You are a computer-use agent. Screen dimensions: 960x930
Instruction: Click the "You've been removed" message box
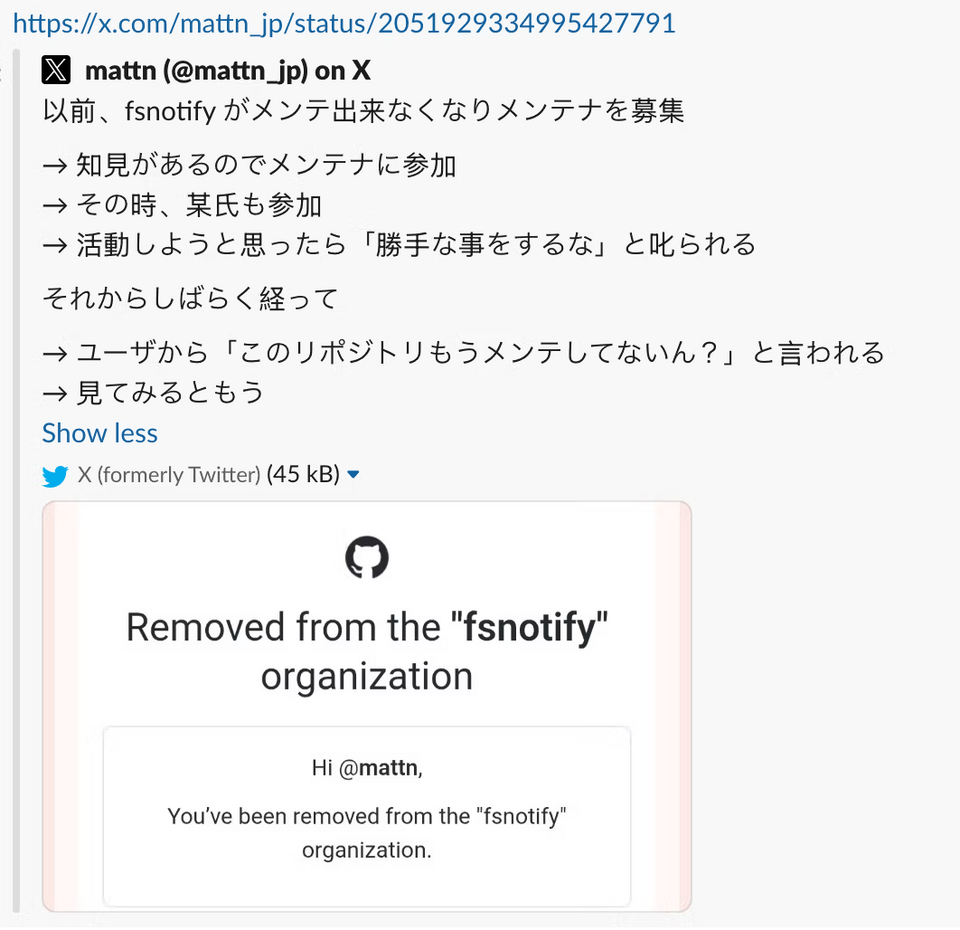pyautogui.click(x=367, y=817)
